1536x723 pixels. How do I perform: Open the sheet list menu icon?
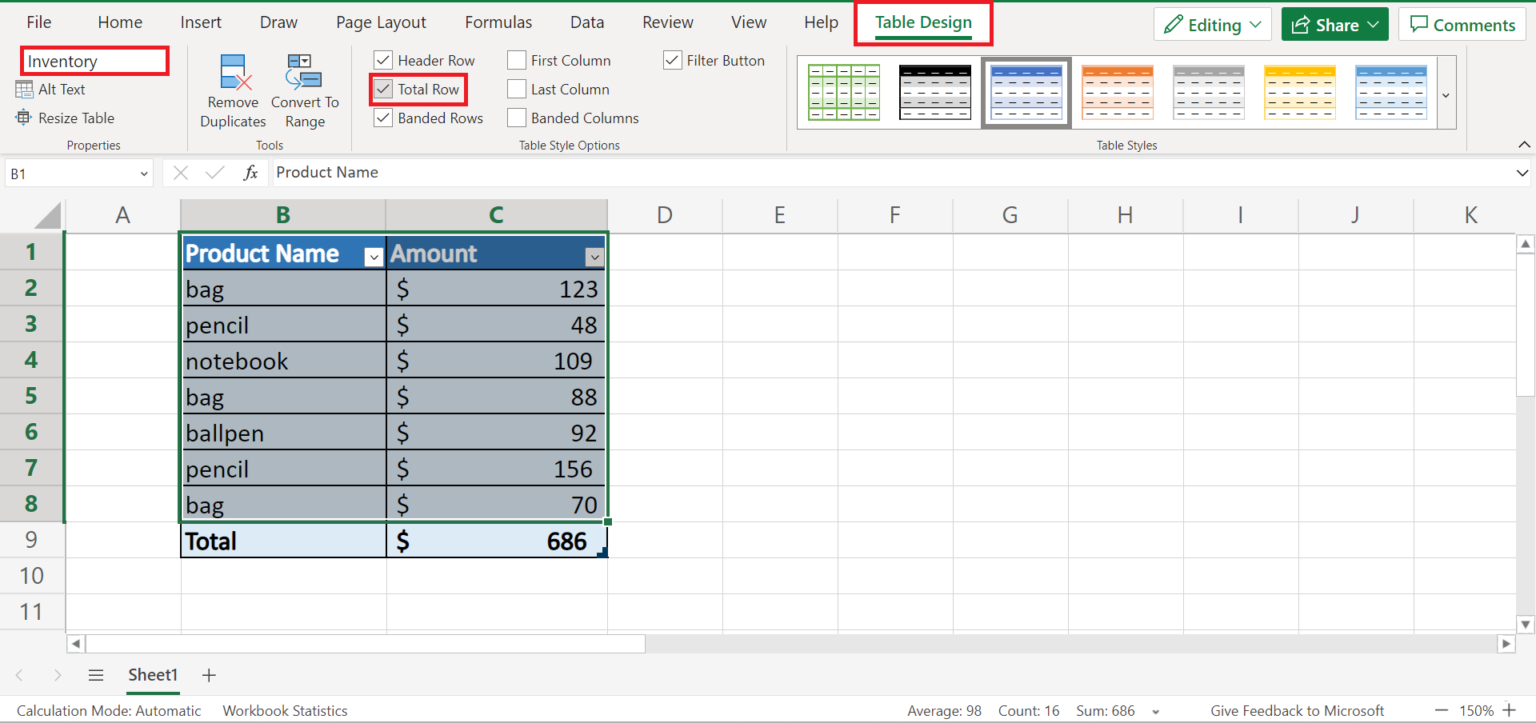click(96, 675)
